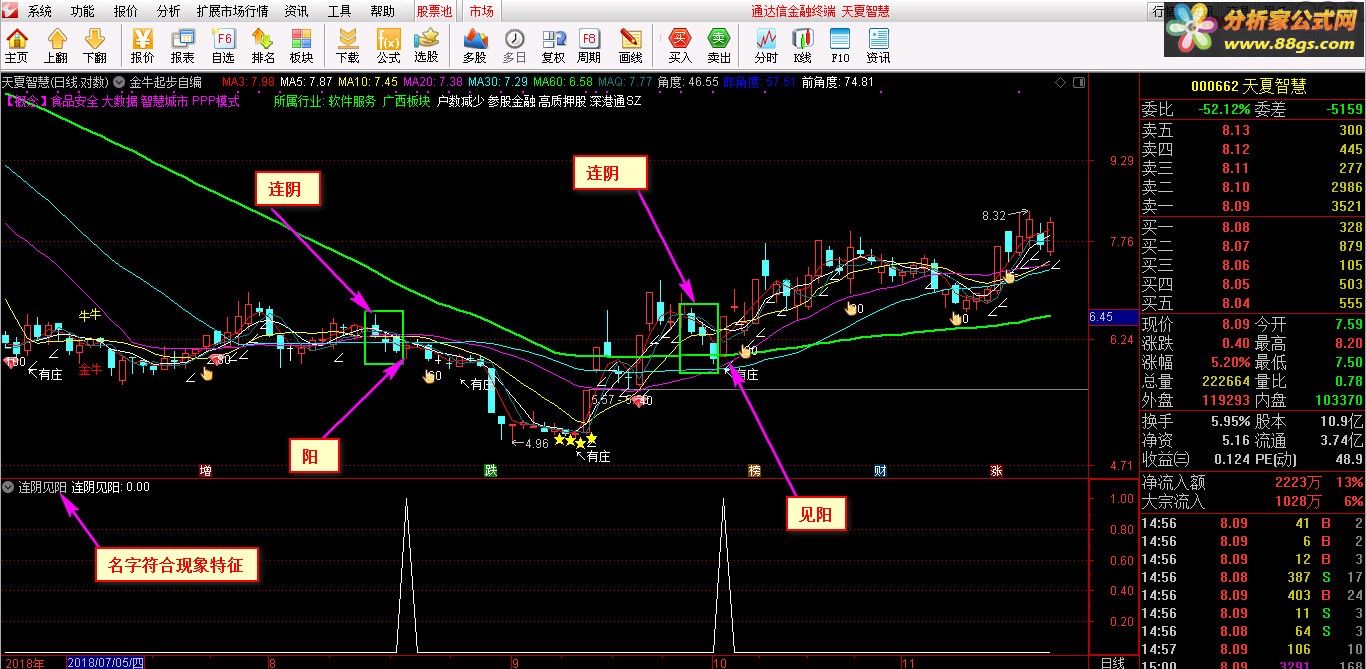Image resolution: width=1366 pixels, height=669 pixels.
Task: Open the 工具 menu
Action: [x=340, y=12]
